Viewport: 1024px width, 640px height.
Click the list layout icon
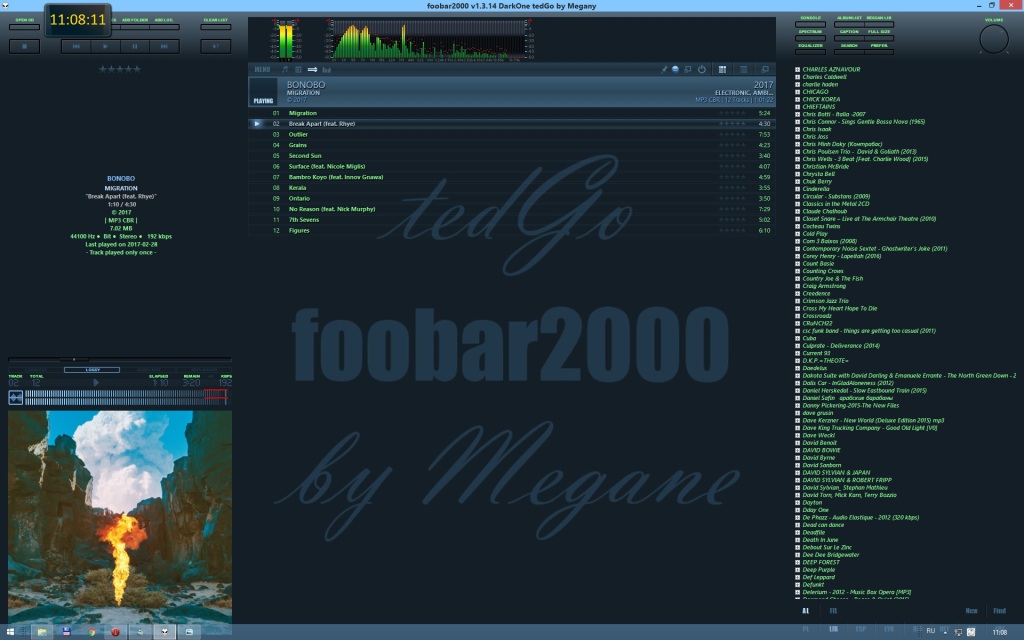click(743, 69)
